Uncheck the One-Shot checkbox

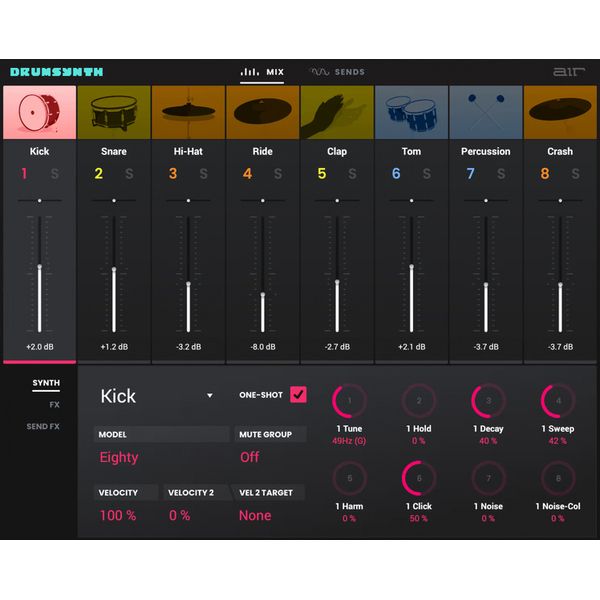pos(298,395)
